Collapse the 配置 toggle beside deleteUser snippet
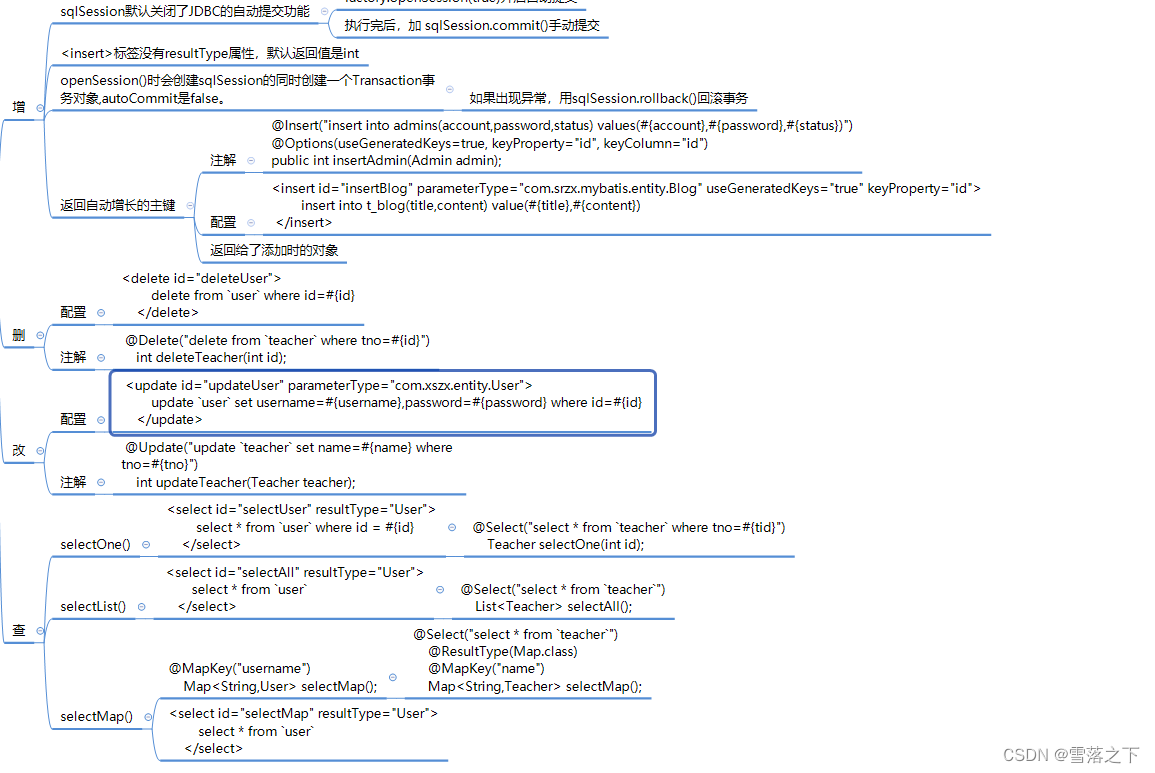Image resolution: width=1155 pixels, height=773 pixels. click(101, 312)
